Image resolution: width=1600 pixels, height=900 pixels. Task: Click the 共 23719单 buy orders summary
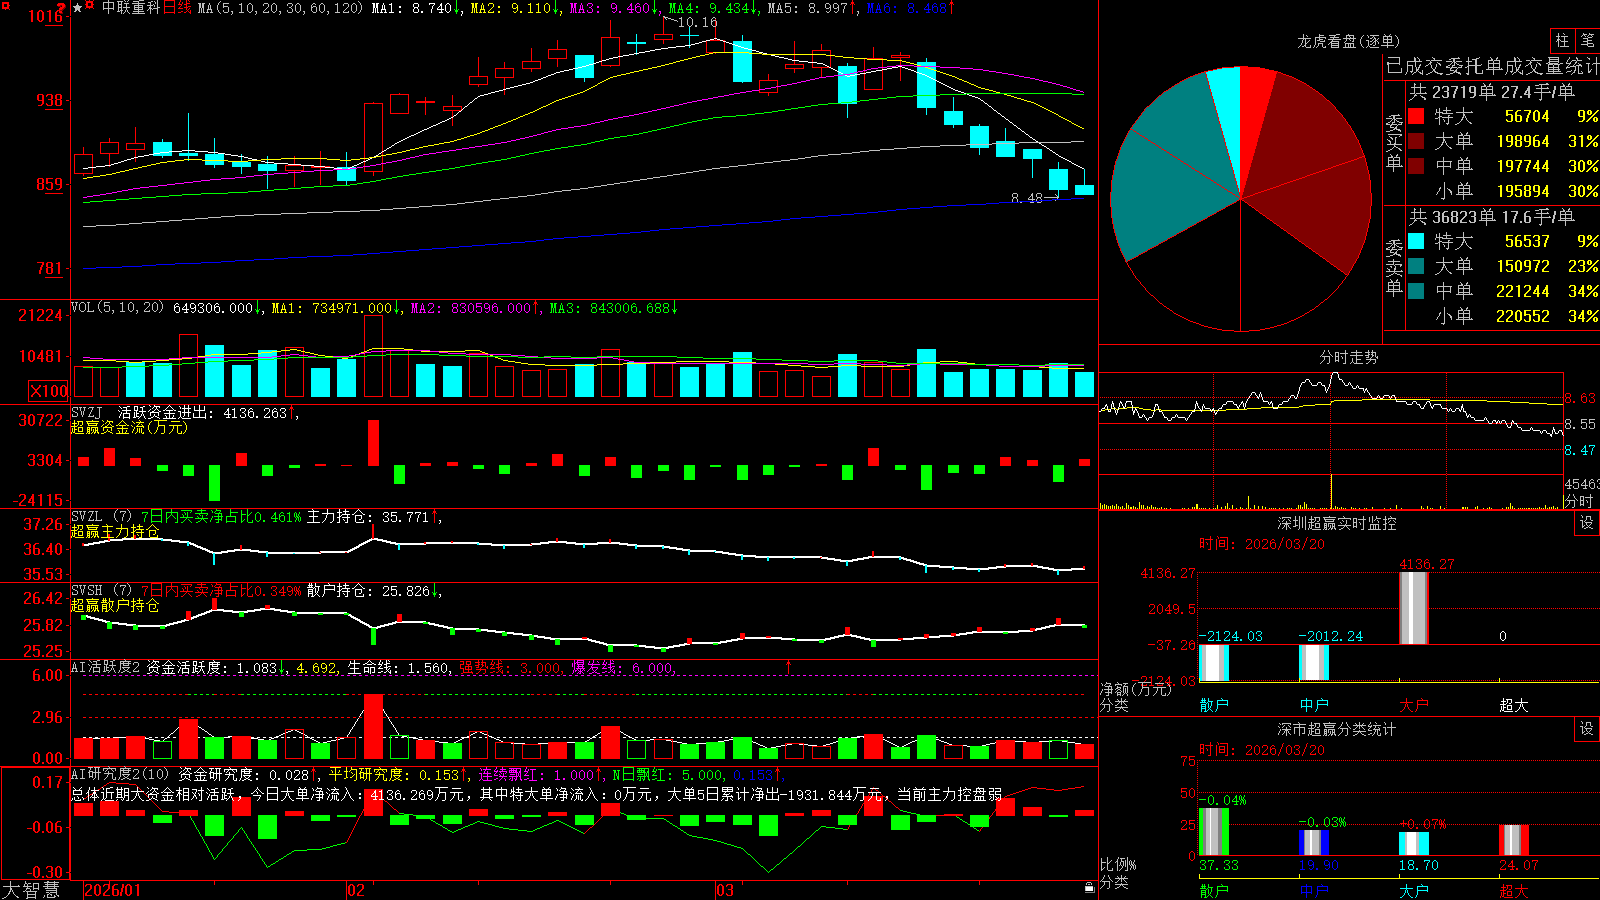[1491, 92]
